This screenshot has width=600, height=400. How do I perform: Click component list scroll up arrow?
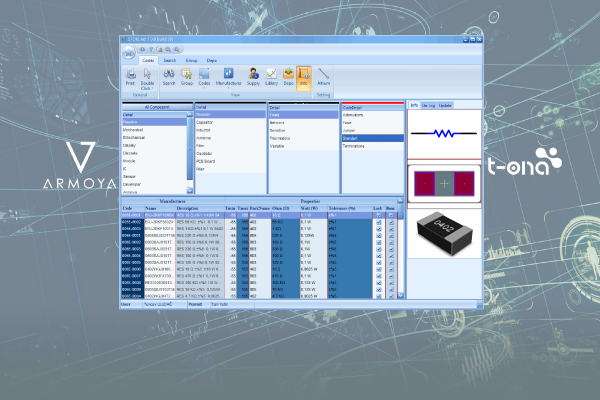190,114
